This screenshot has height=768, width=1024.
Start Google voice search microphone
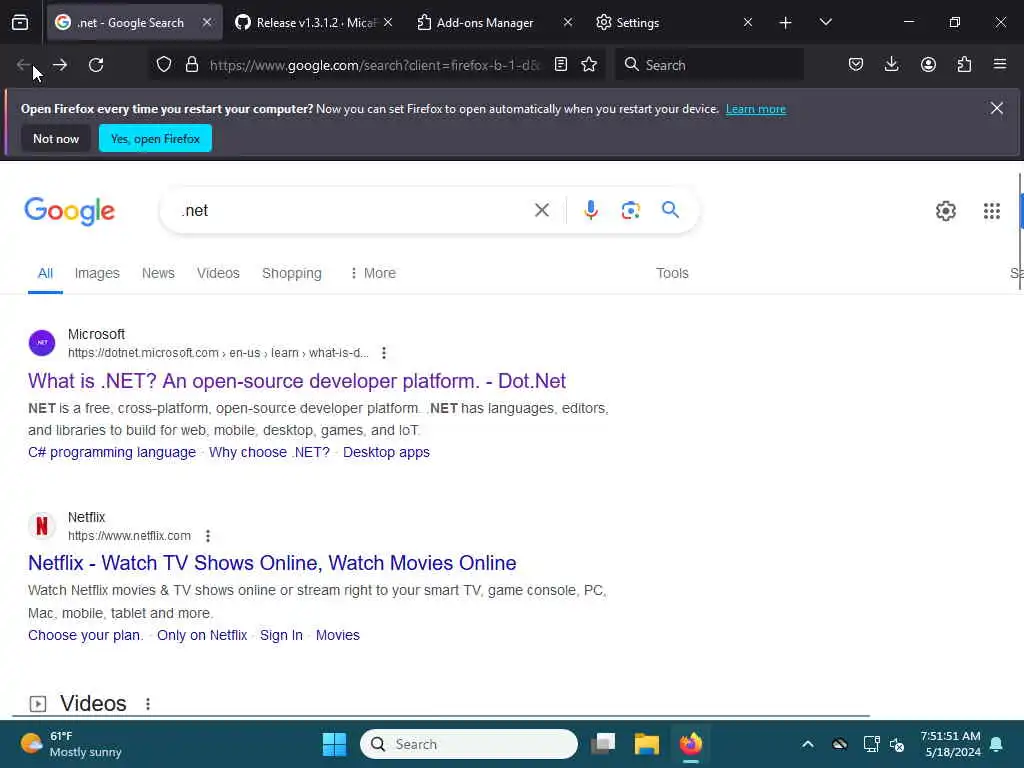tap(591, 210)
